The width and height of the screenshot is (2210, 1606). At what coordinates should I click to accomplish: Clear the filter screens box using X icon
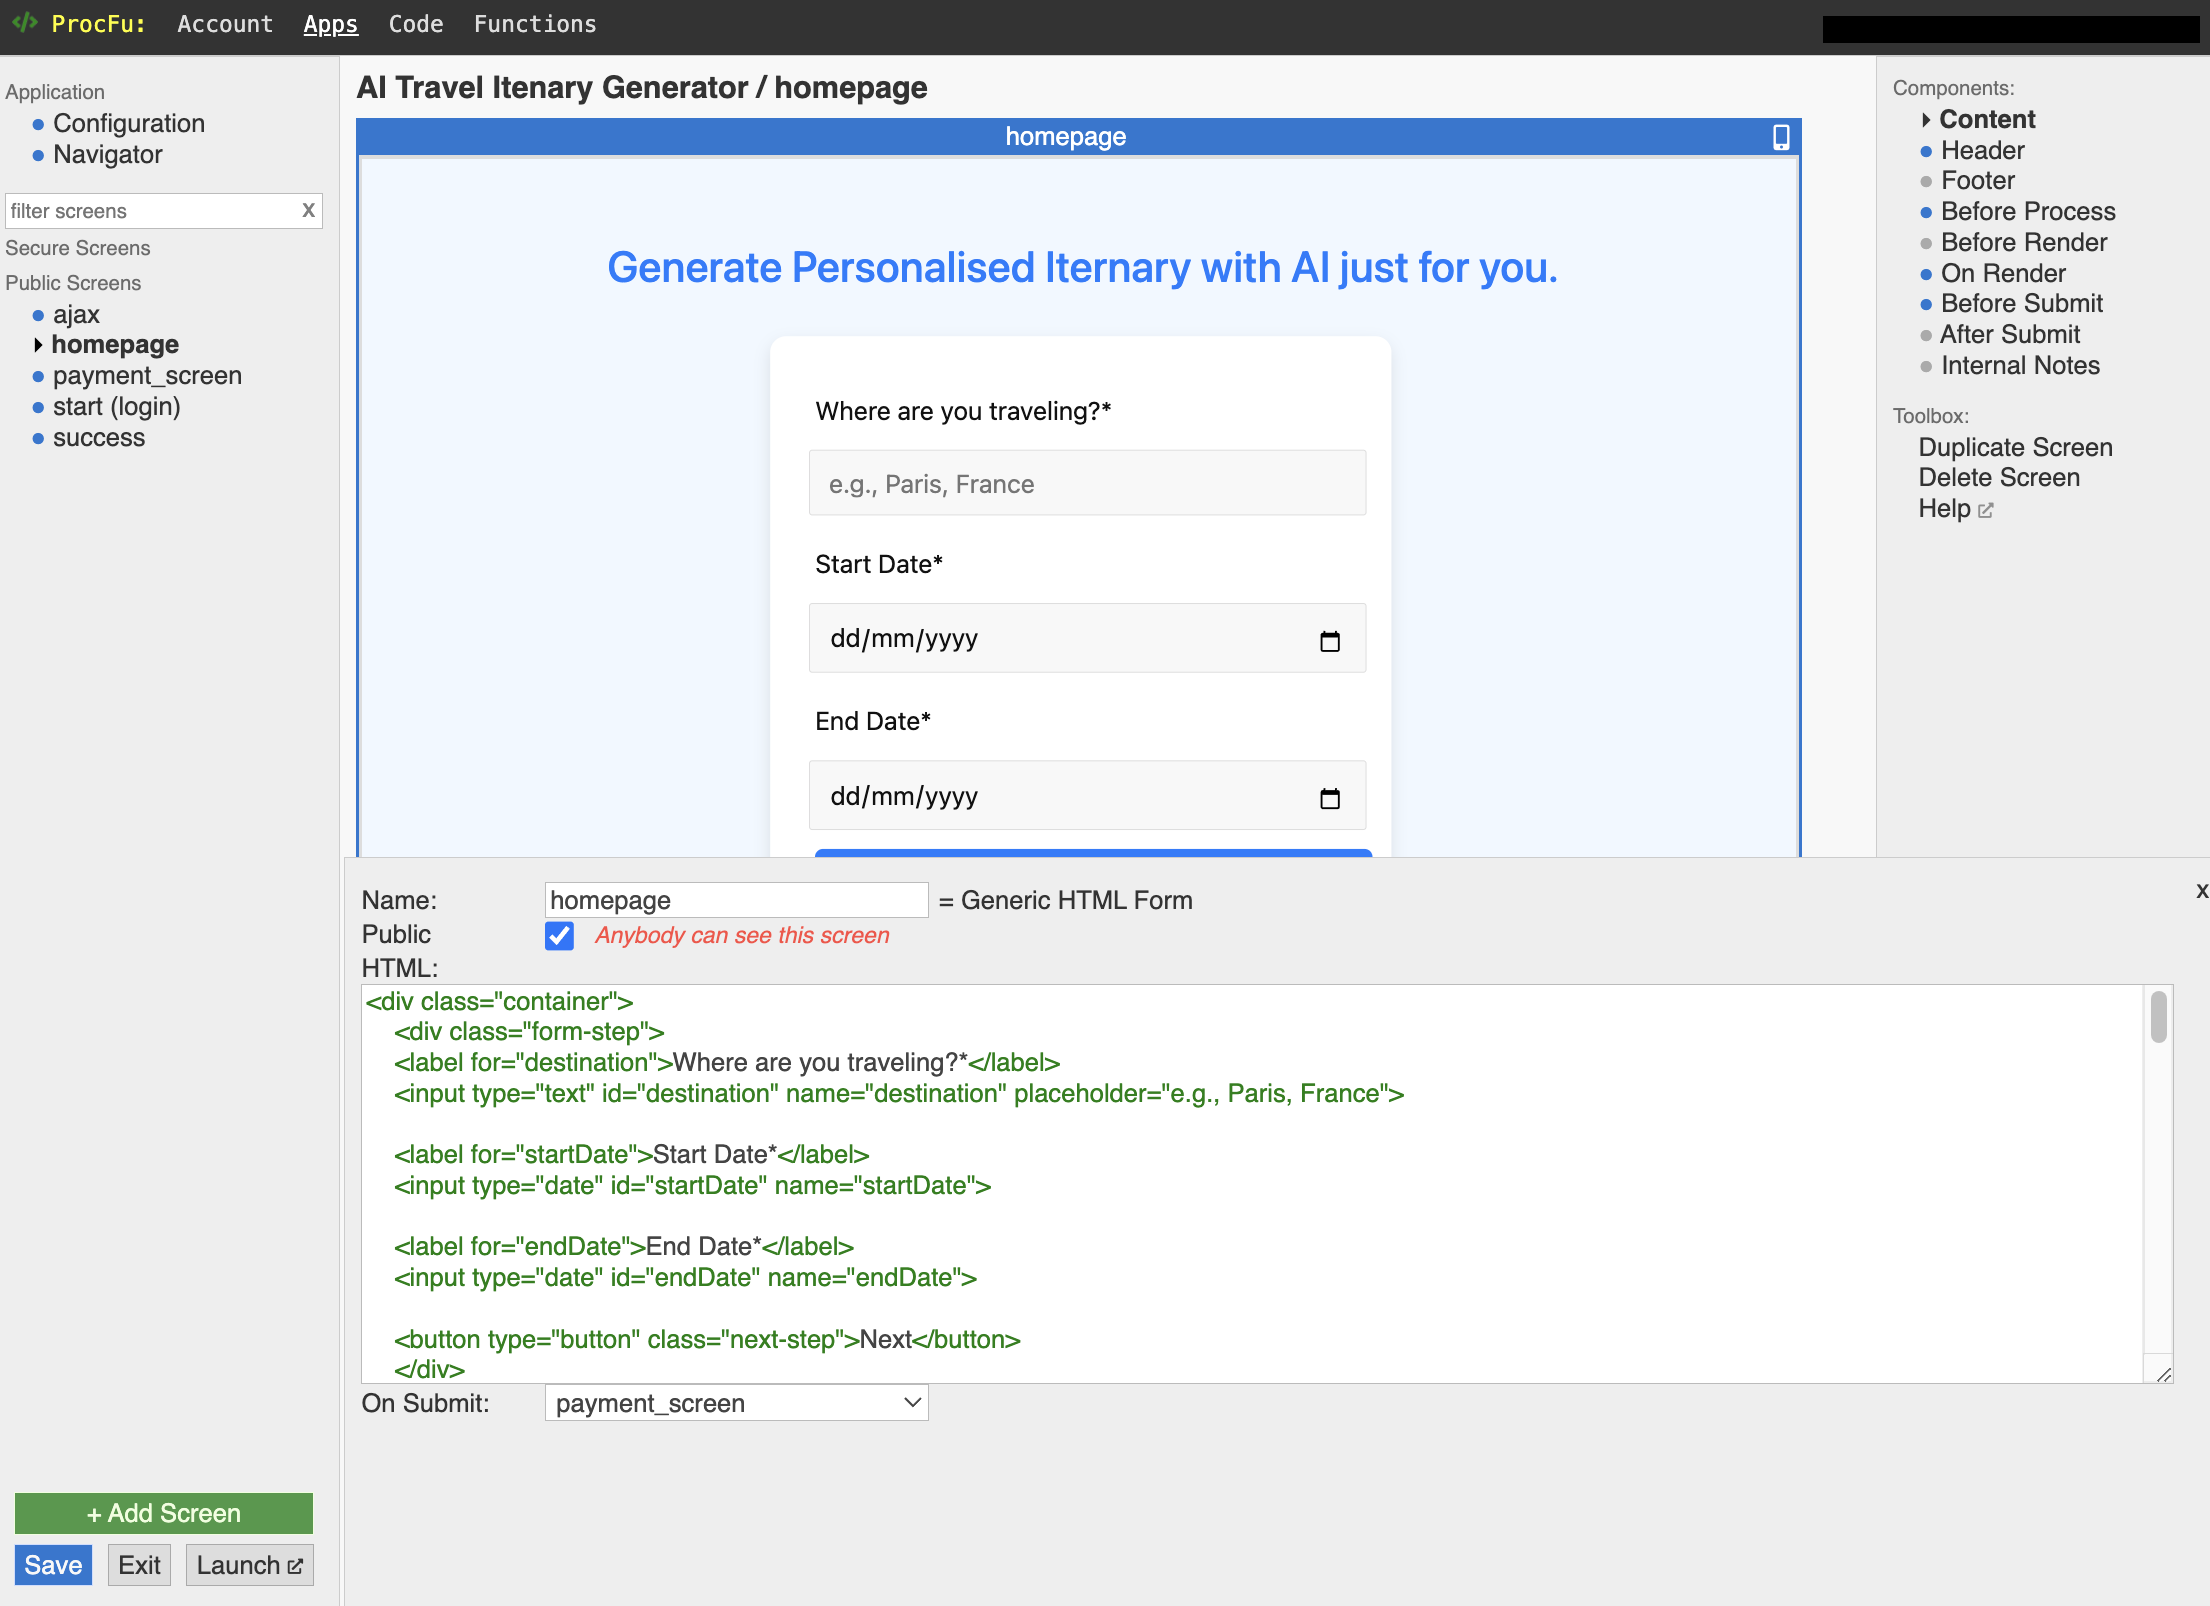click(x=307, y=211)
